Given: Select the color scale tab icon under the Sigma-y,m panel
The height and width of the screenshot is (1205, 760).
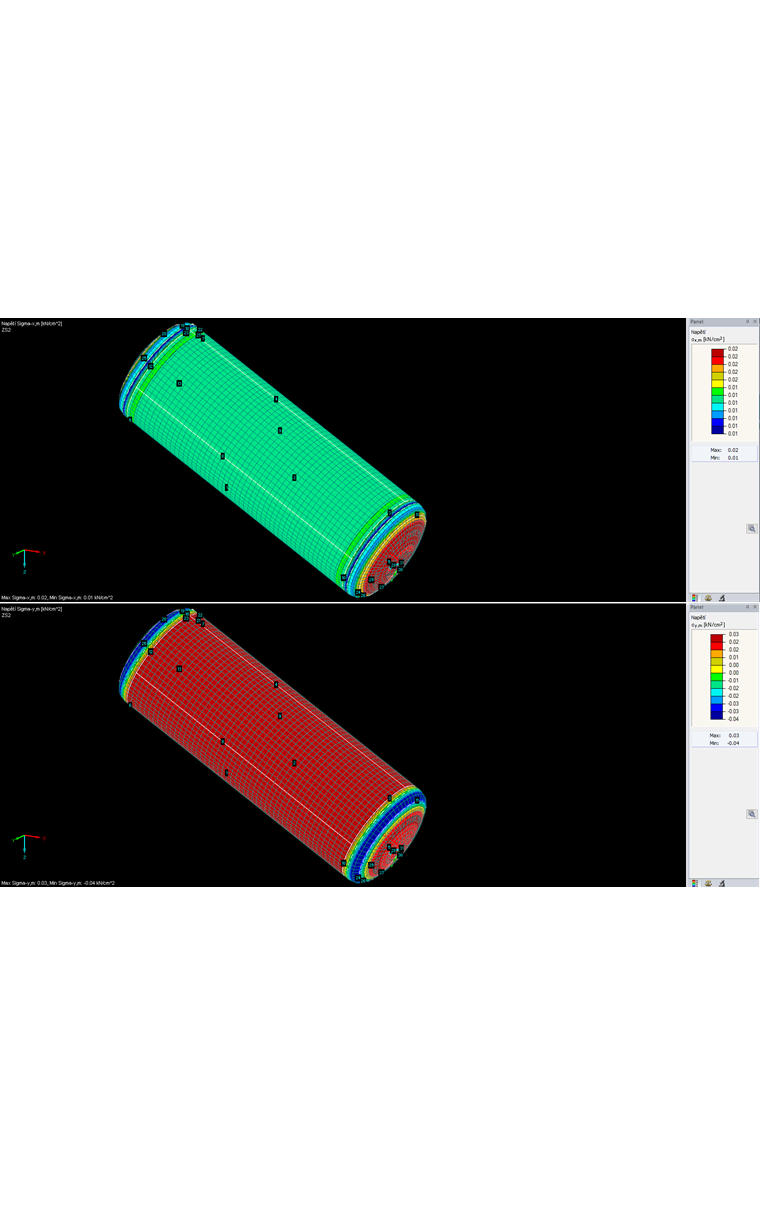Looking at the screenshot, I should 695,883.
